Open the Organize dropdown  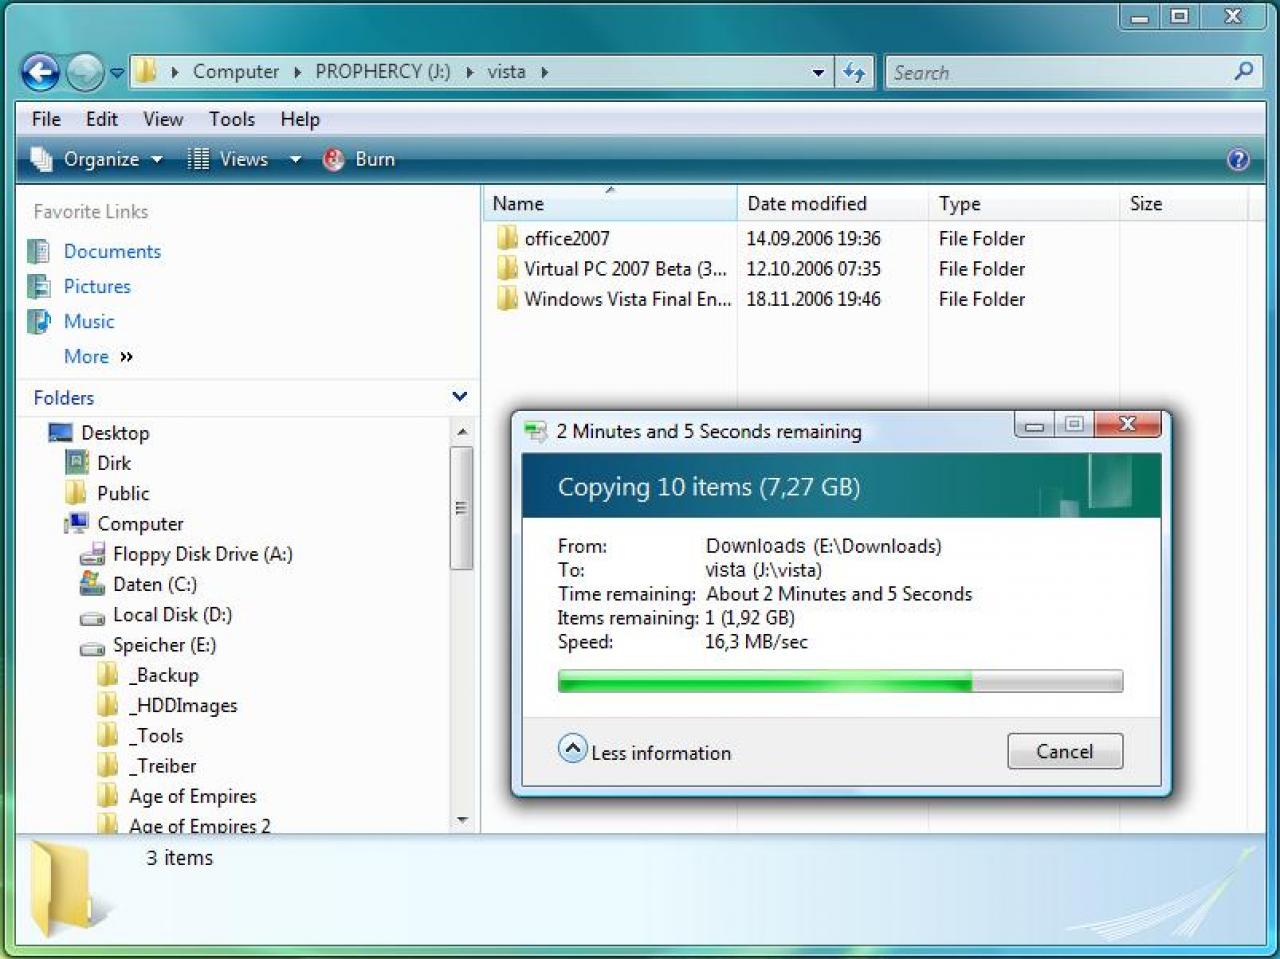coord(96,159)
